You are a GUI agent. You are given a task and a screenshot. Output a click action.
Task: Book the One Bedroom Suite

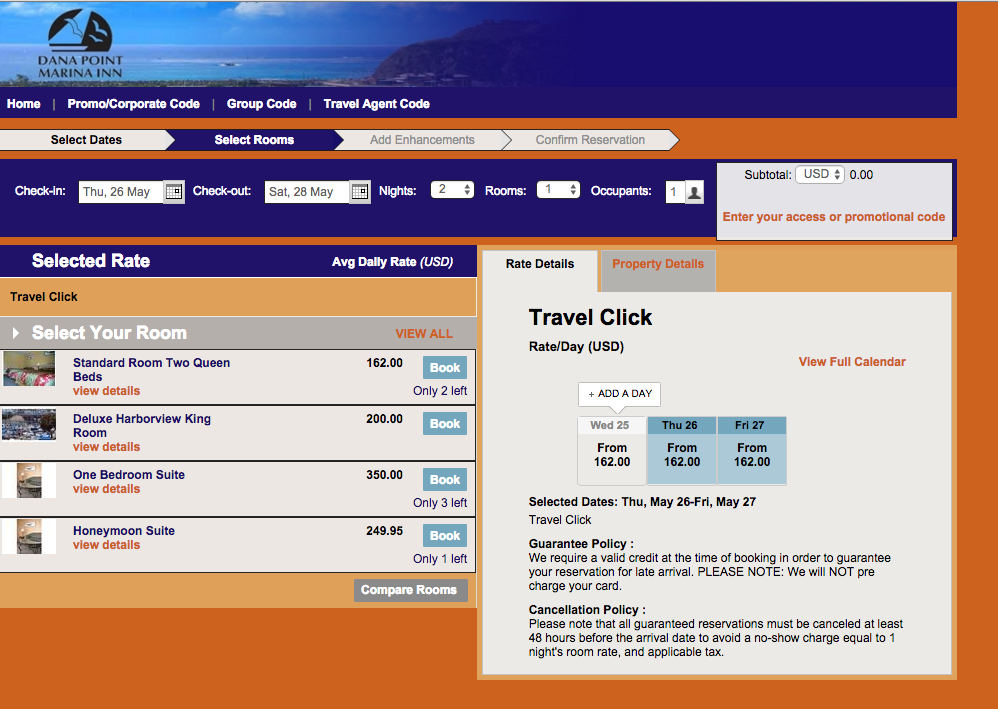[x=444, y=480]
